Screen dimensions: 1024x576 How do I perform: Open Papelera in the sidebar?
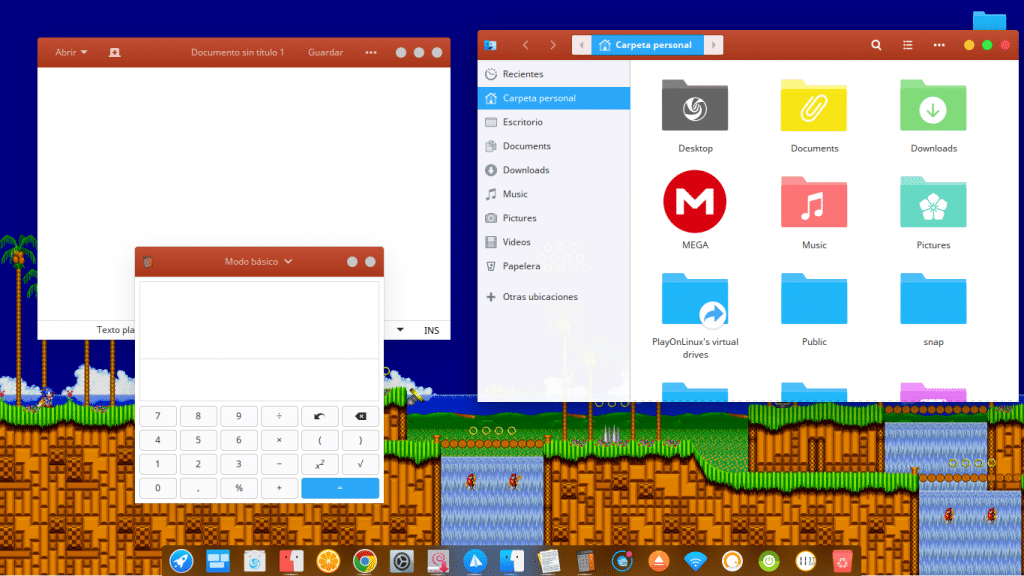click(x=554, y=266)
